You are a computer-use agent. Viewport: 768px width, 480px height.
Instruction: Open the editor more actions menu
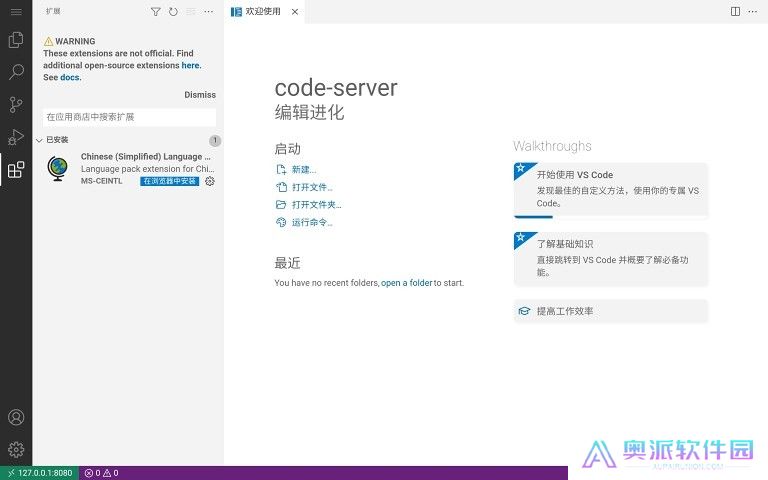753,11
